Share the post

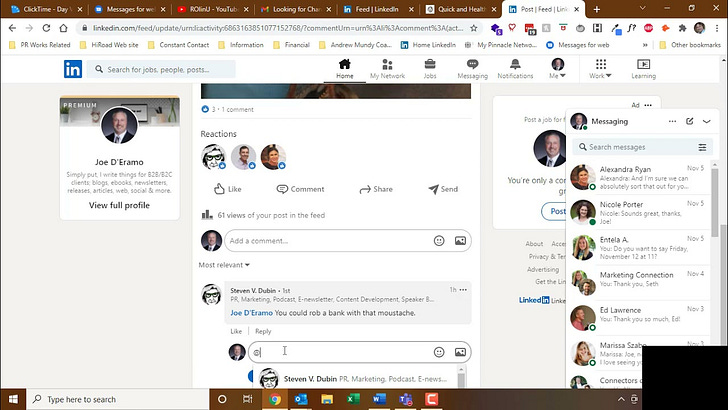pyautogui.click(x=376, y=189)
